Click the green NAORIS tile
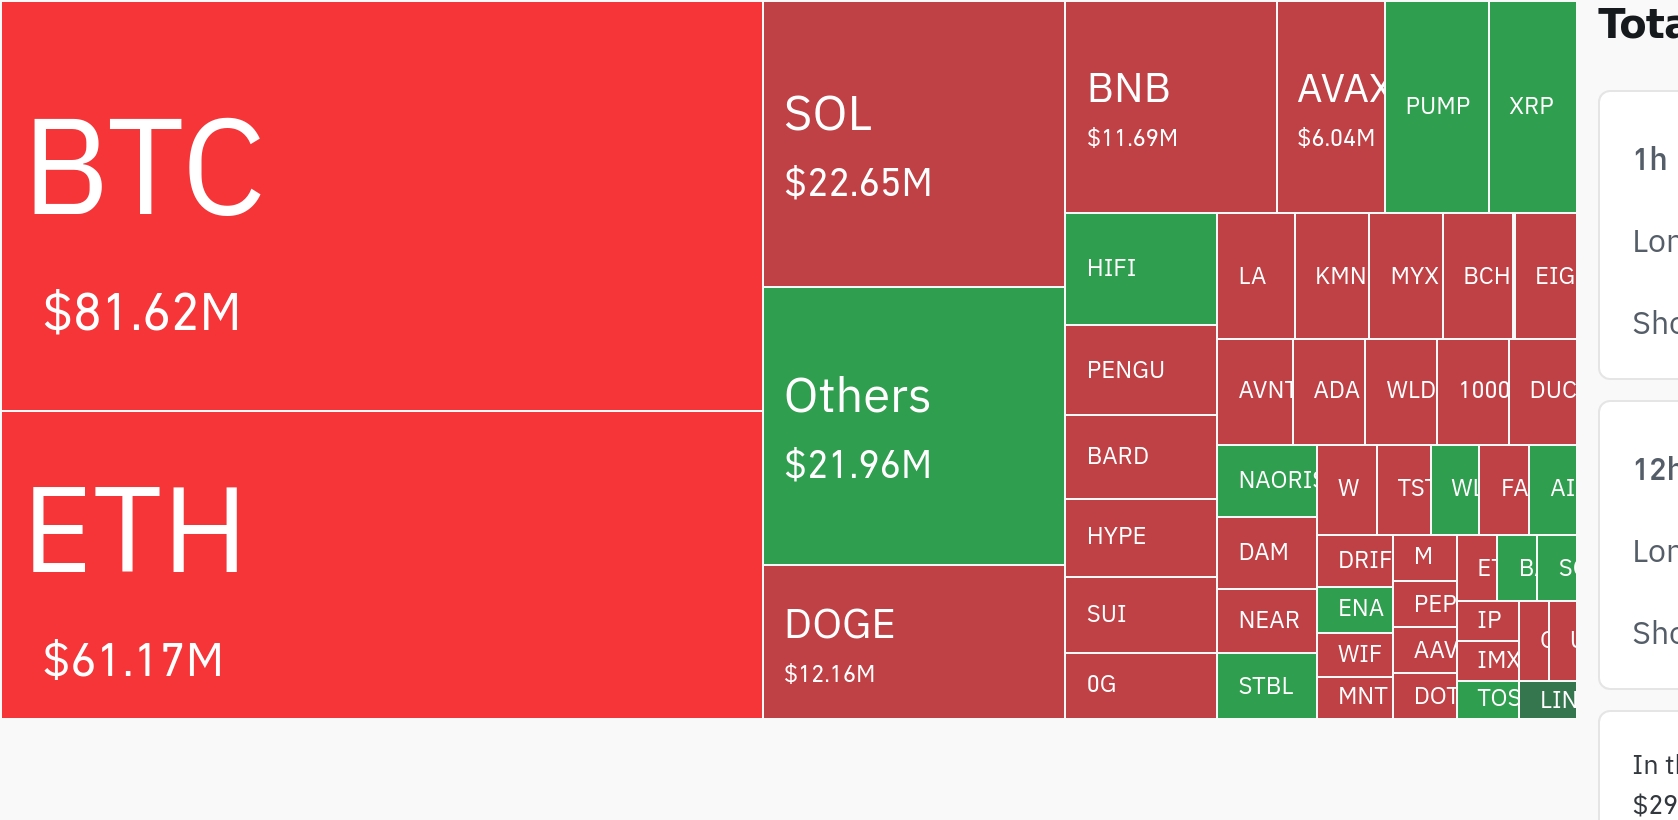1678x820 pixels. click(x=1267, y=481)
